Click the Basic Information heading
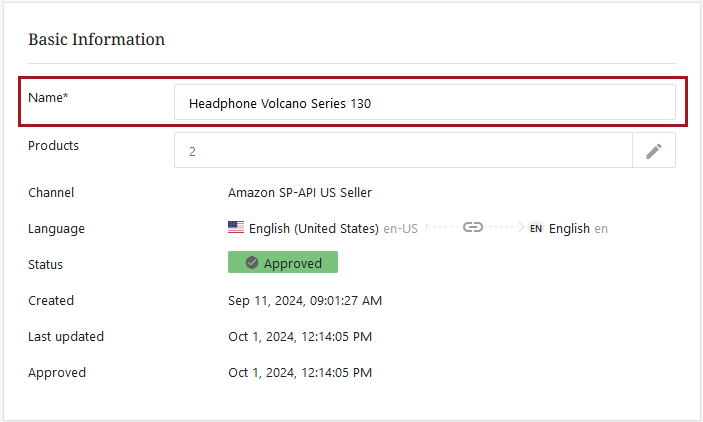 point(96,40)
